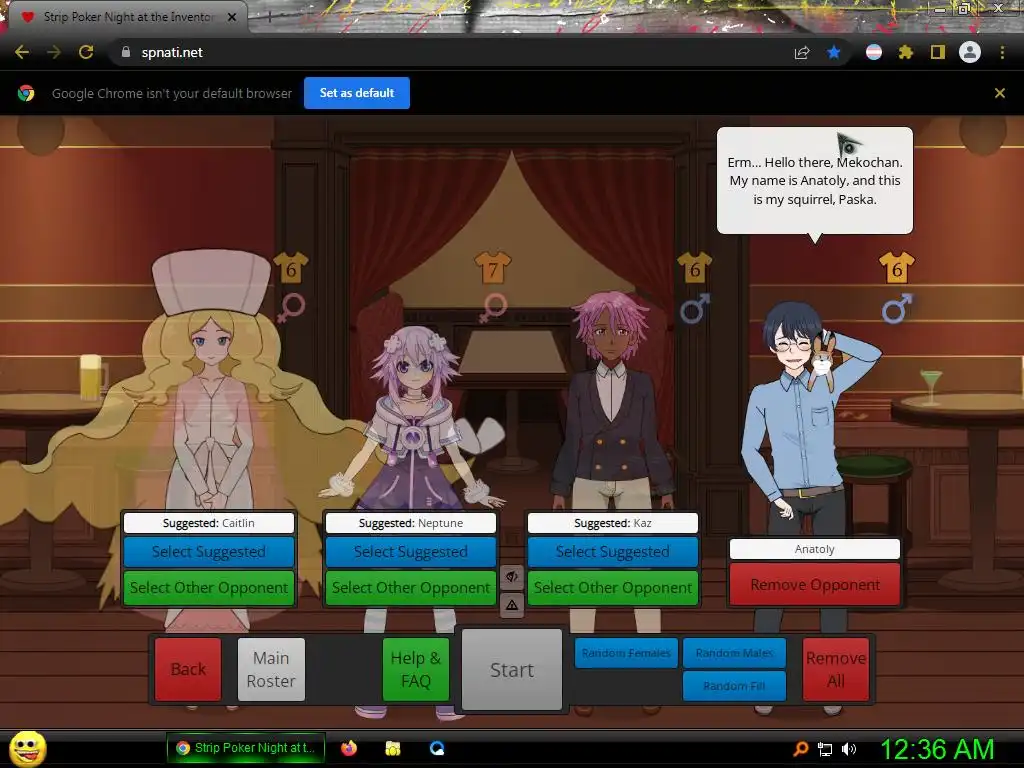Screen dimensions: 1024x768
Task: Dismiss the default browser notification bar
Action: click(1000, 93)
